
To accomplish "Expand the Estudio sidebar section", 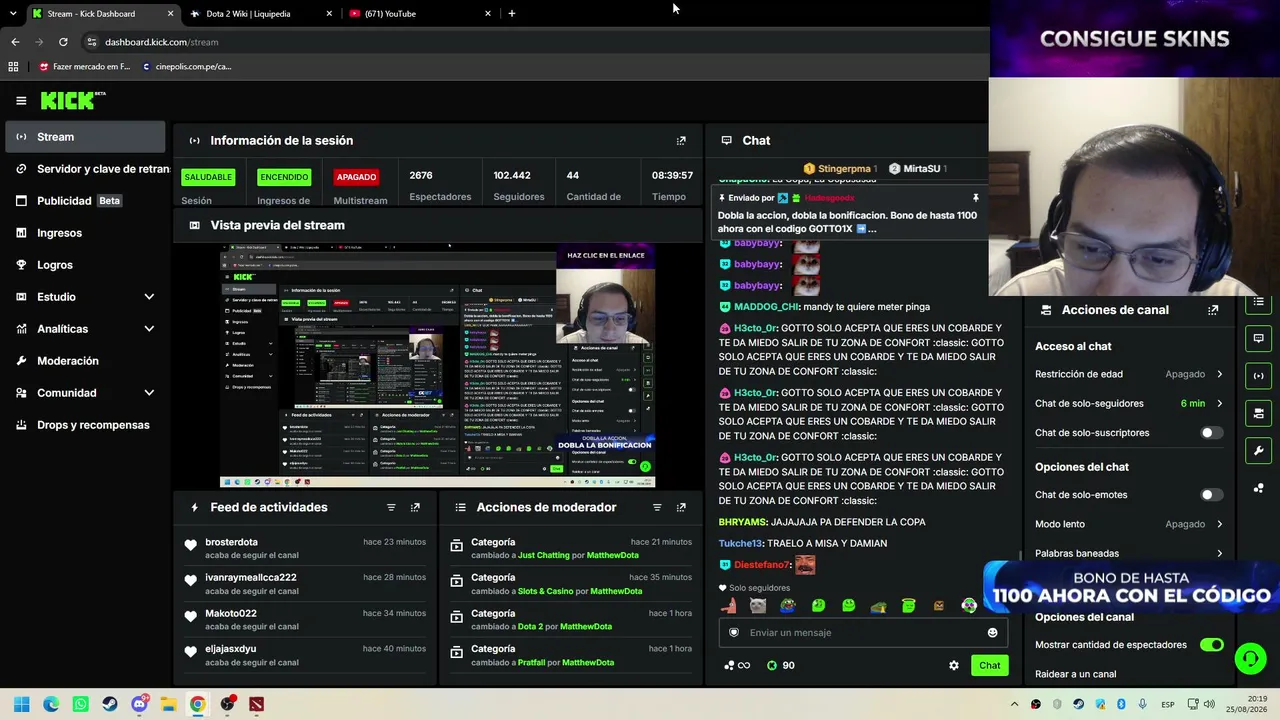I will (x=85, y=297).
